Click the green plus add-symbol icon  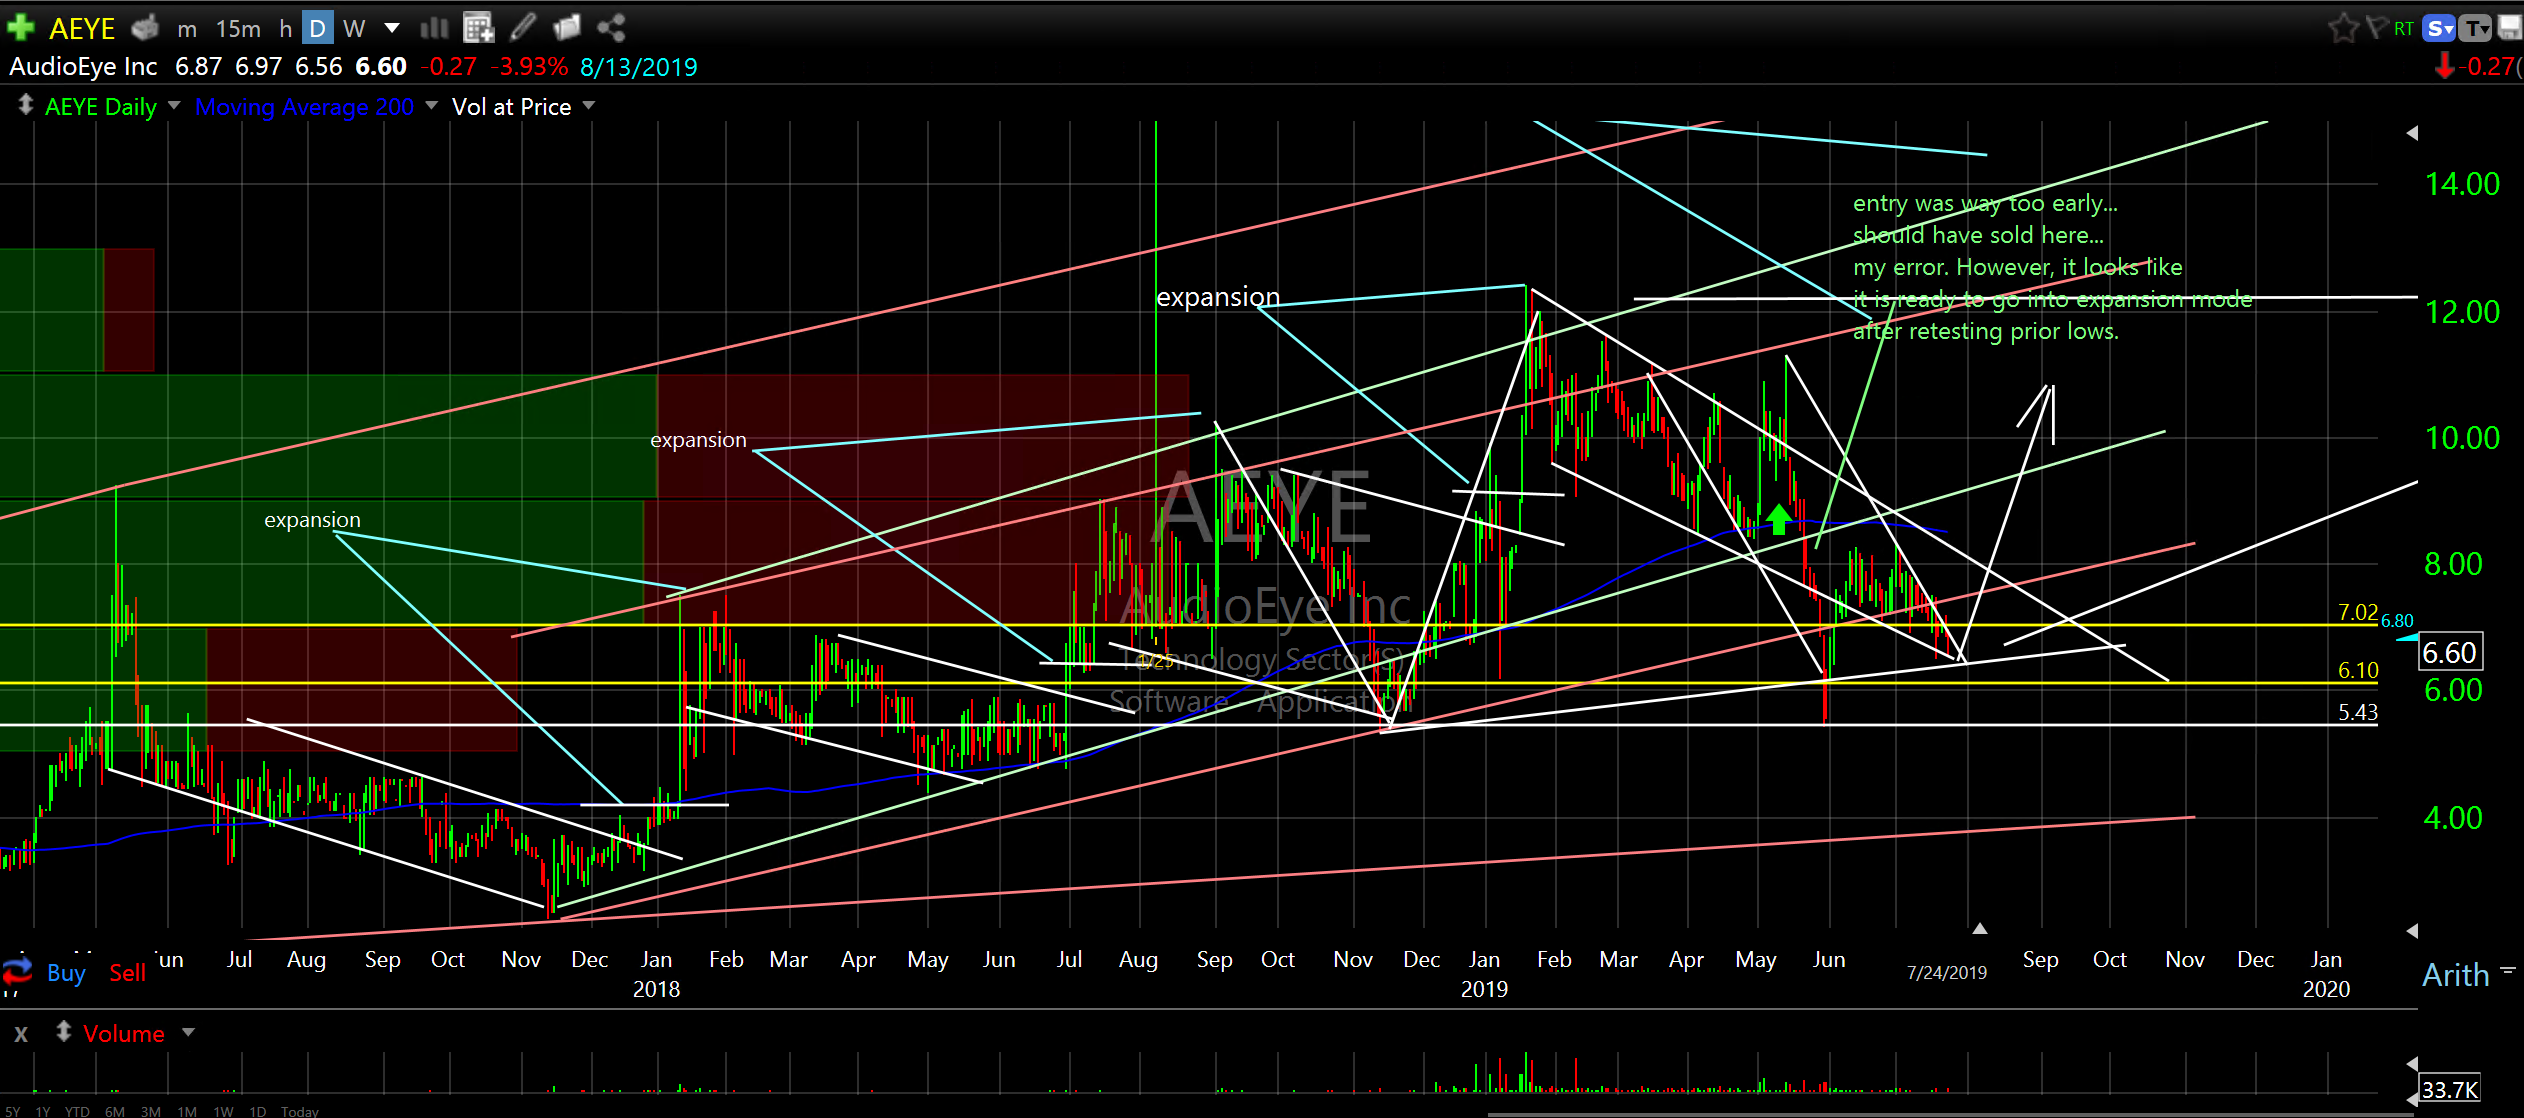point(20,27)
